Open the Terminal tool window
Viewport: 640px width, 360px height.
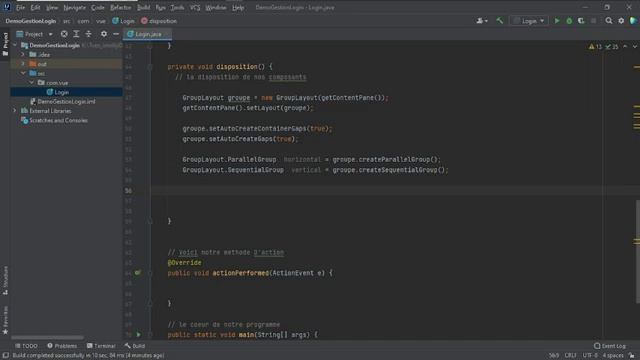point(101,346)
